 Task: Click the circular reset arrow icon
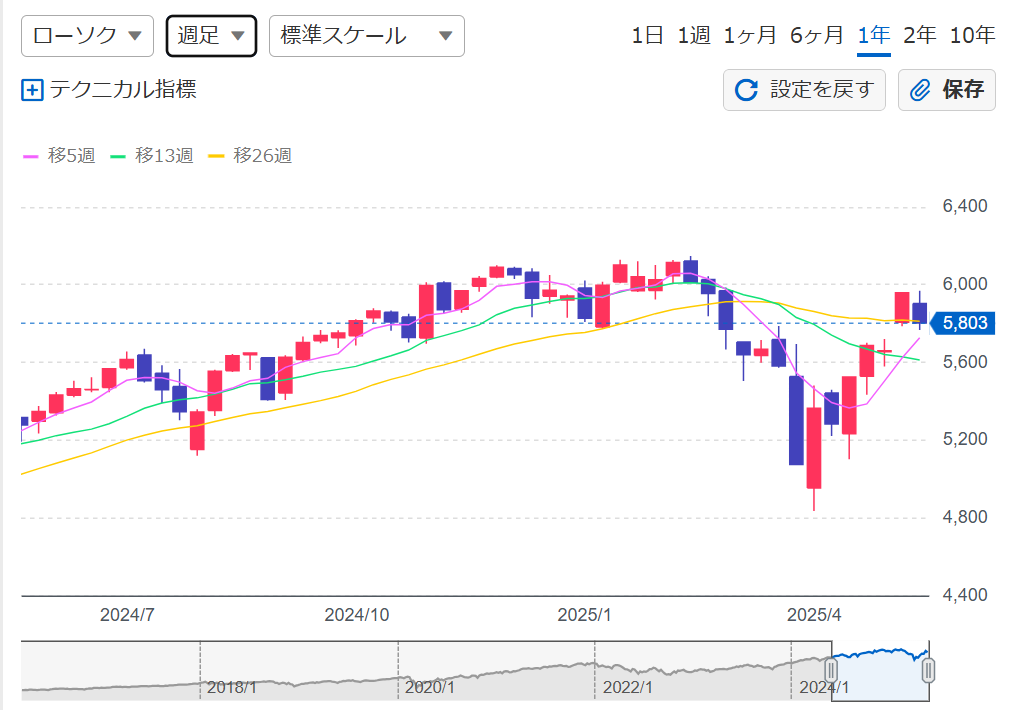(x=747, y=90)
